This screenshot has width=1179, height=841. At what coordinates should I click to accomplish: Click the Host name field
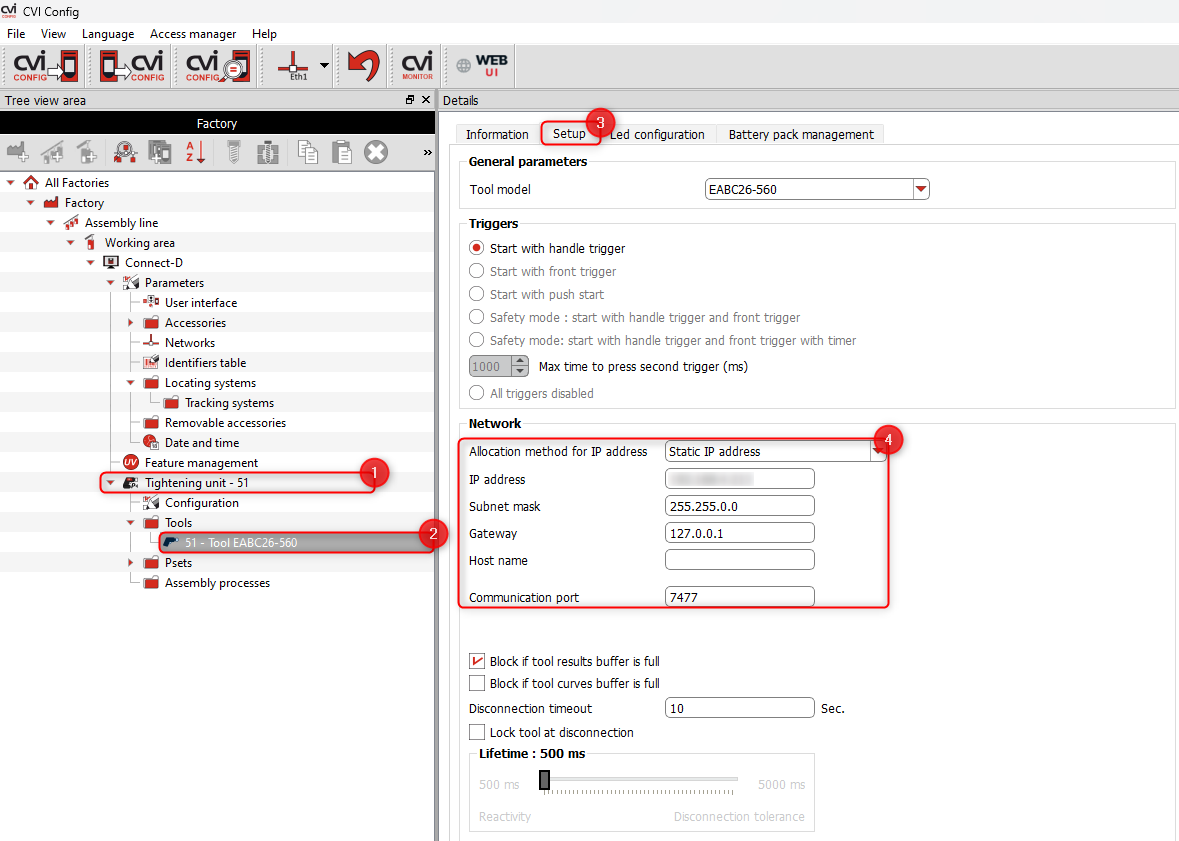click(x=739, y=560)
